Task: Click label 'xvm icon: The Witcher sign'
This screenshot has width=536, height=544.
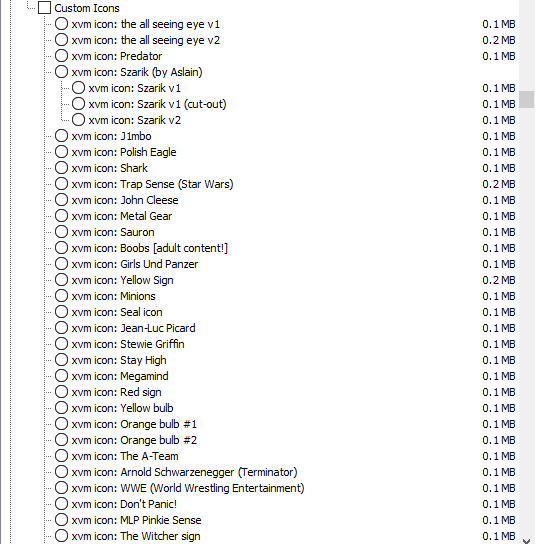Action: [136, 536]
